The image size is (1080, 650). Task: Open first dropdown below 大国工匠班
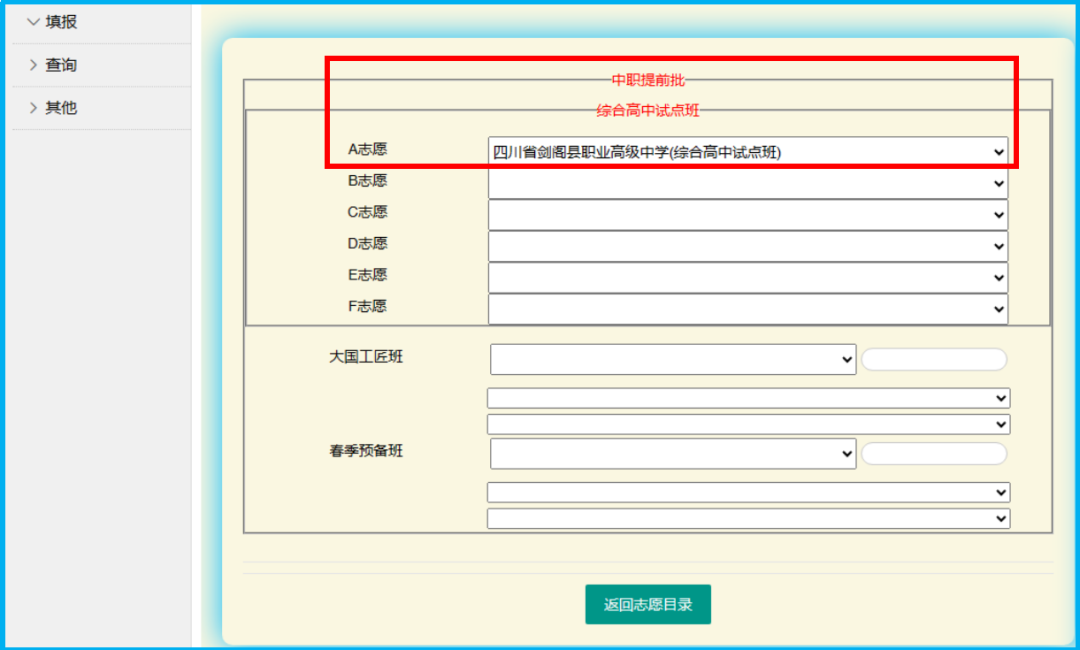747,398
